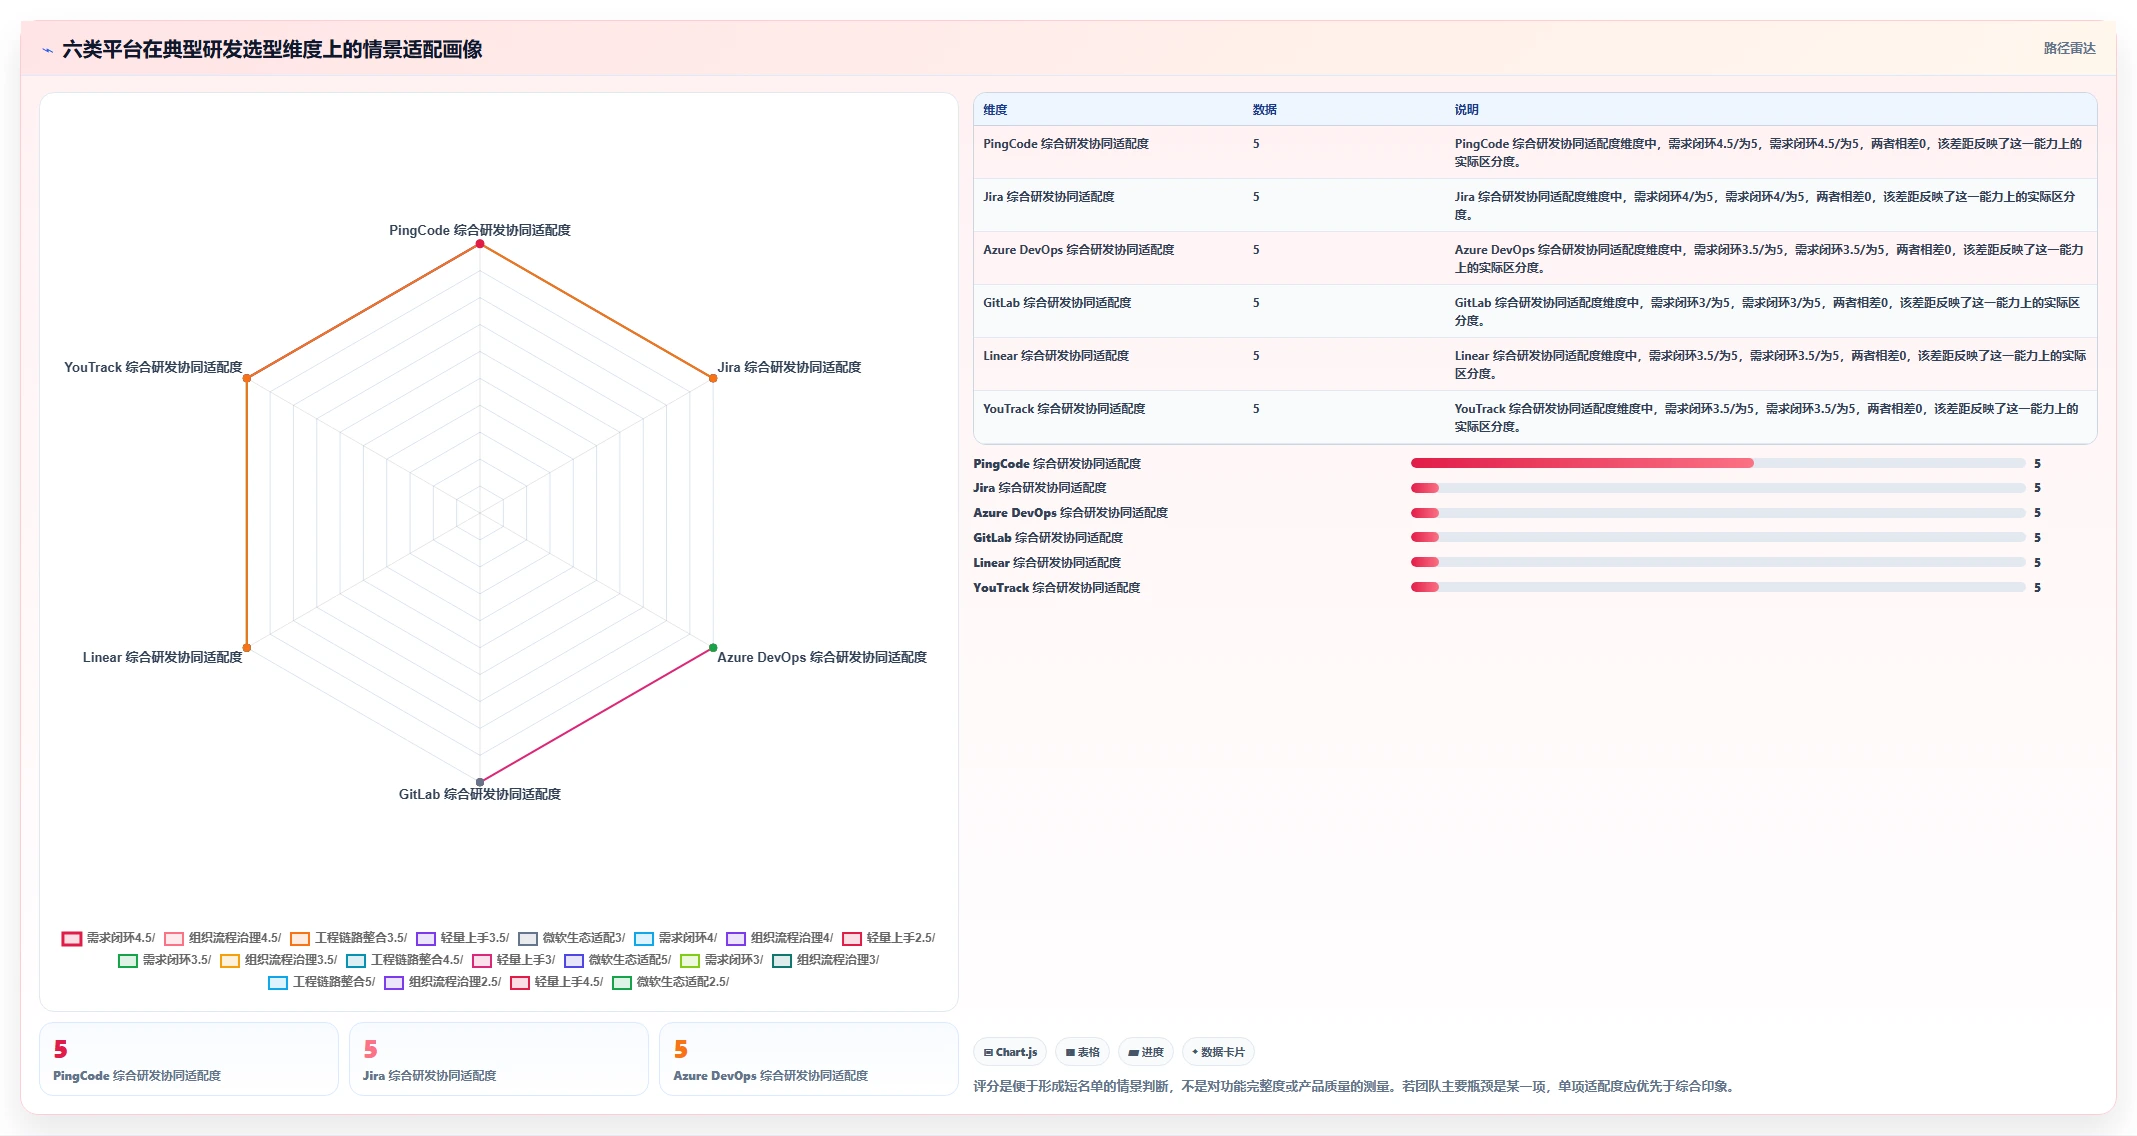This screenshot has width=2137, height=1136.
Task: Click the small icon before the page title
Action: click(x=47, y=50)
